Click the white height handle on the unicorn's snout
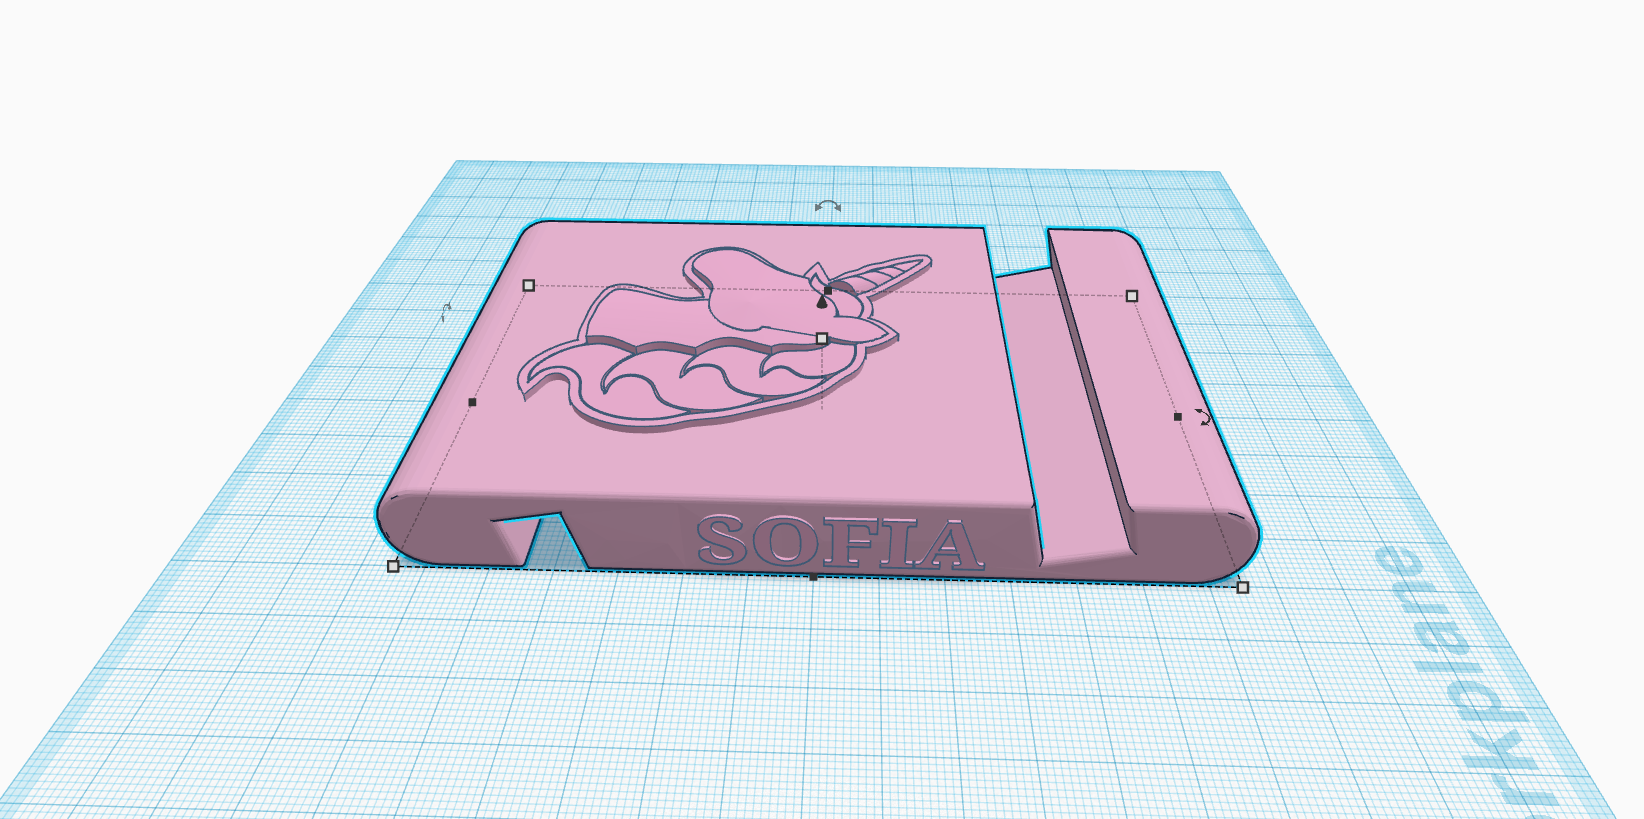Screen dimensions: 1644x819 (x=822, y=339)
